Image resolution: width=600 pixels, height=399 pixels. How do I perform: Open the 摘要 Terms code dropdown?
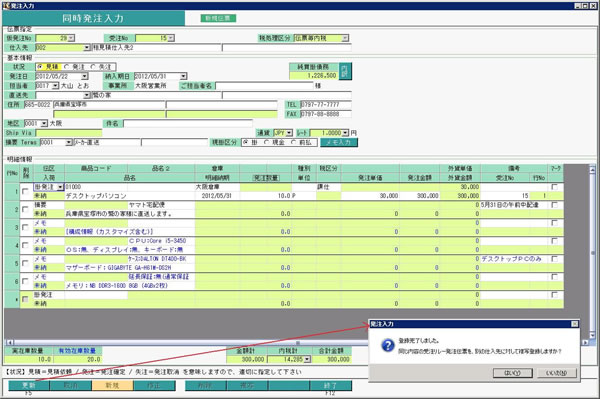(x=69, y=142)
